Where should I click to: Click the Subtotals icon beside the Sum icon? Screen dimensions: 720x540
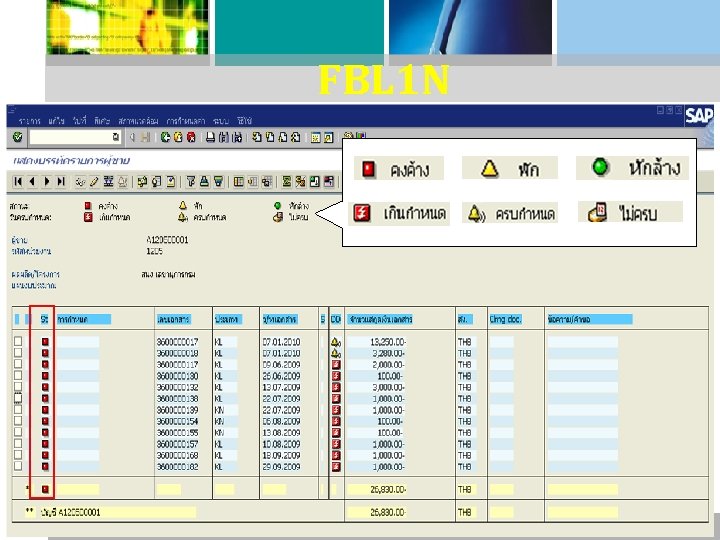pyautogui.click(x=301, y=182)
